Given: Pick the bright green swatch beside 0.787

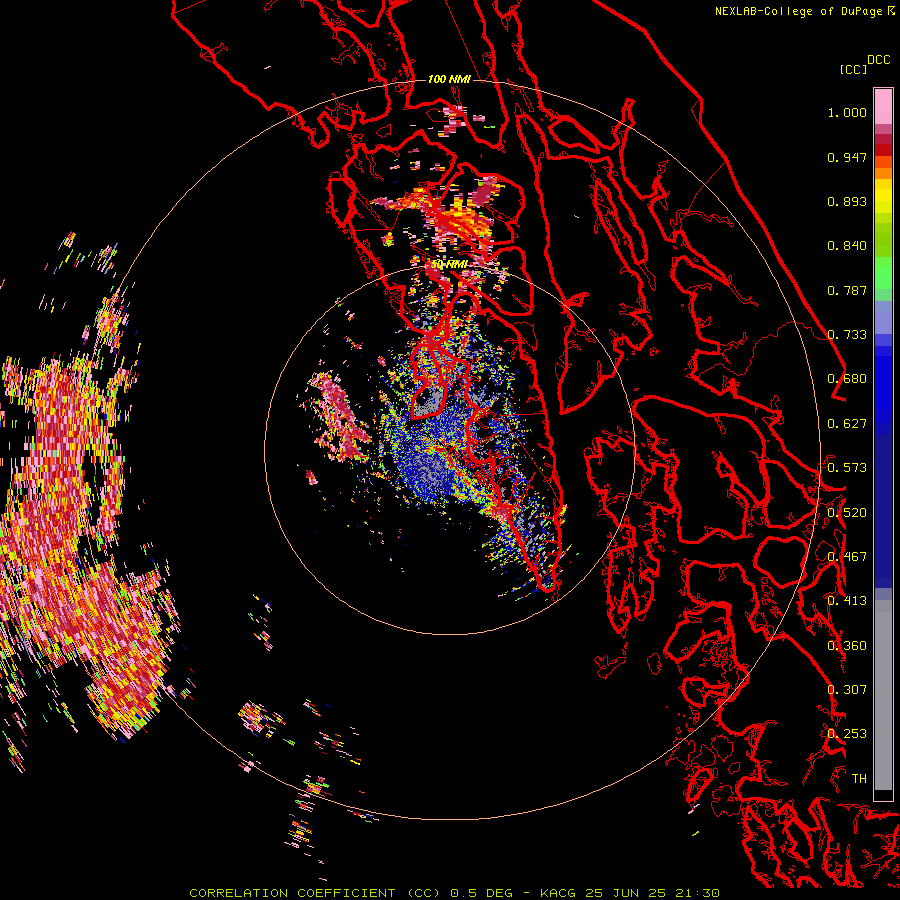Looking at the screenshot, I should pos(883,276).
